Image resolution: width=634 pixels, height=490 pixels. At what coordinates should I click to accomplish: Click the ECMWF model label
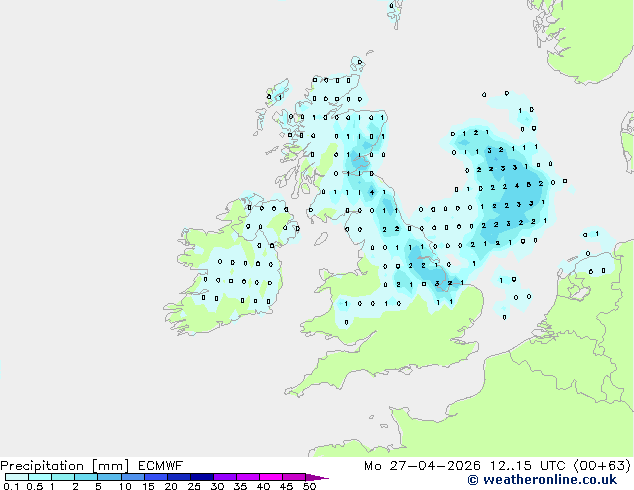pyautogui.click(x=161, y=466)
